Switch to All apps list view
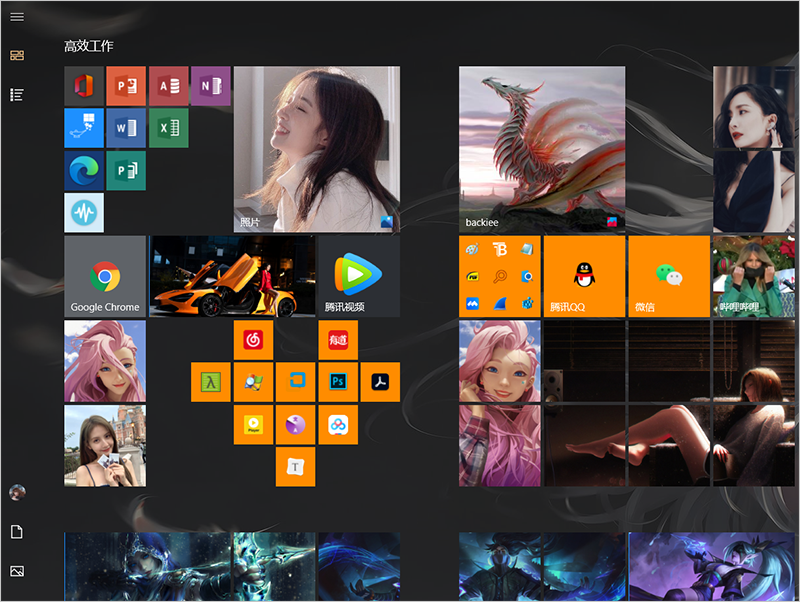 tap(17, 95)
